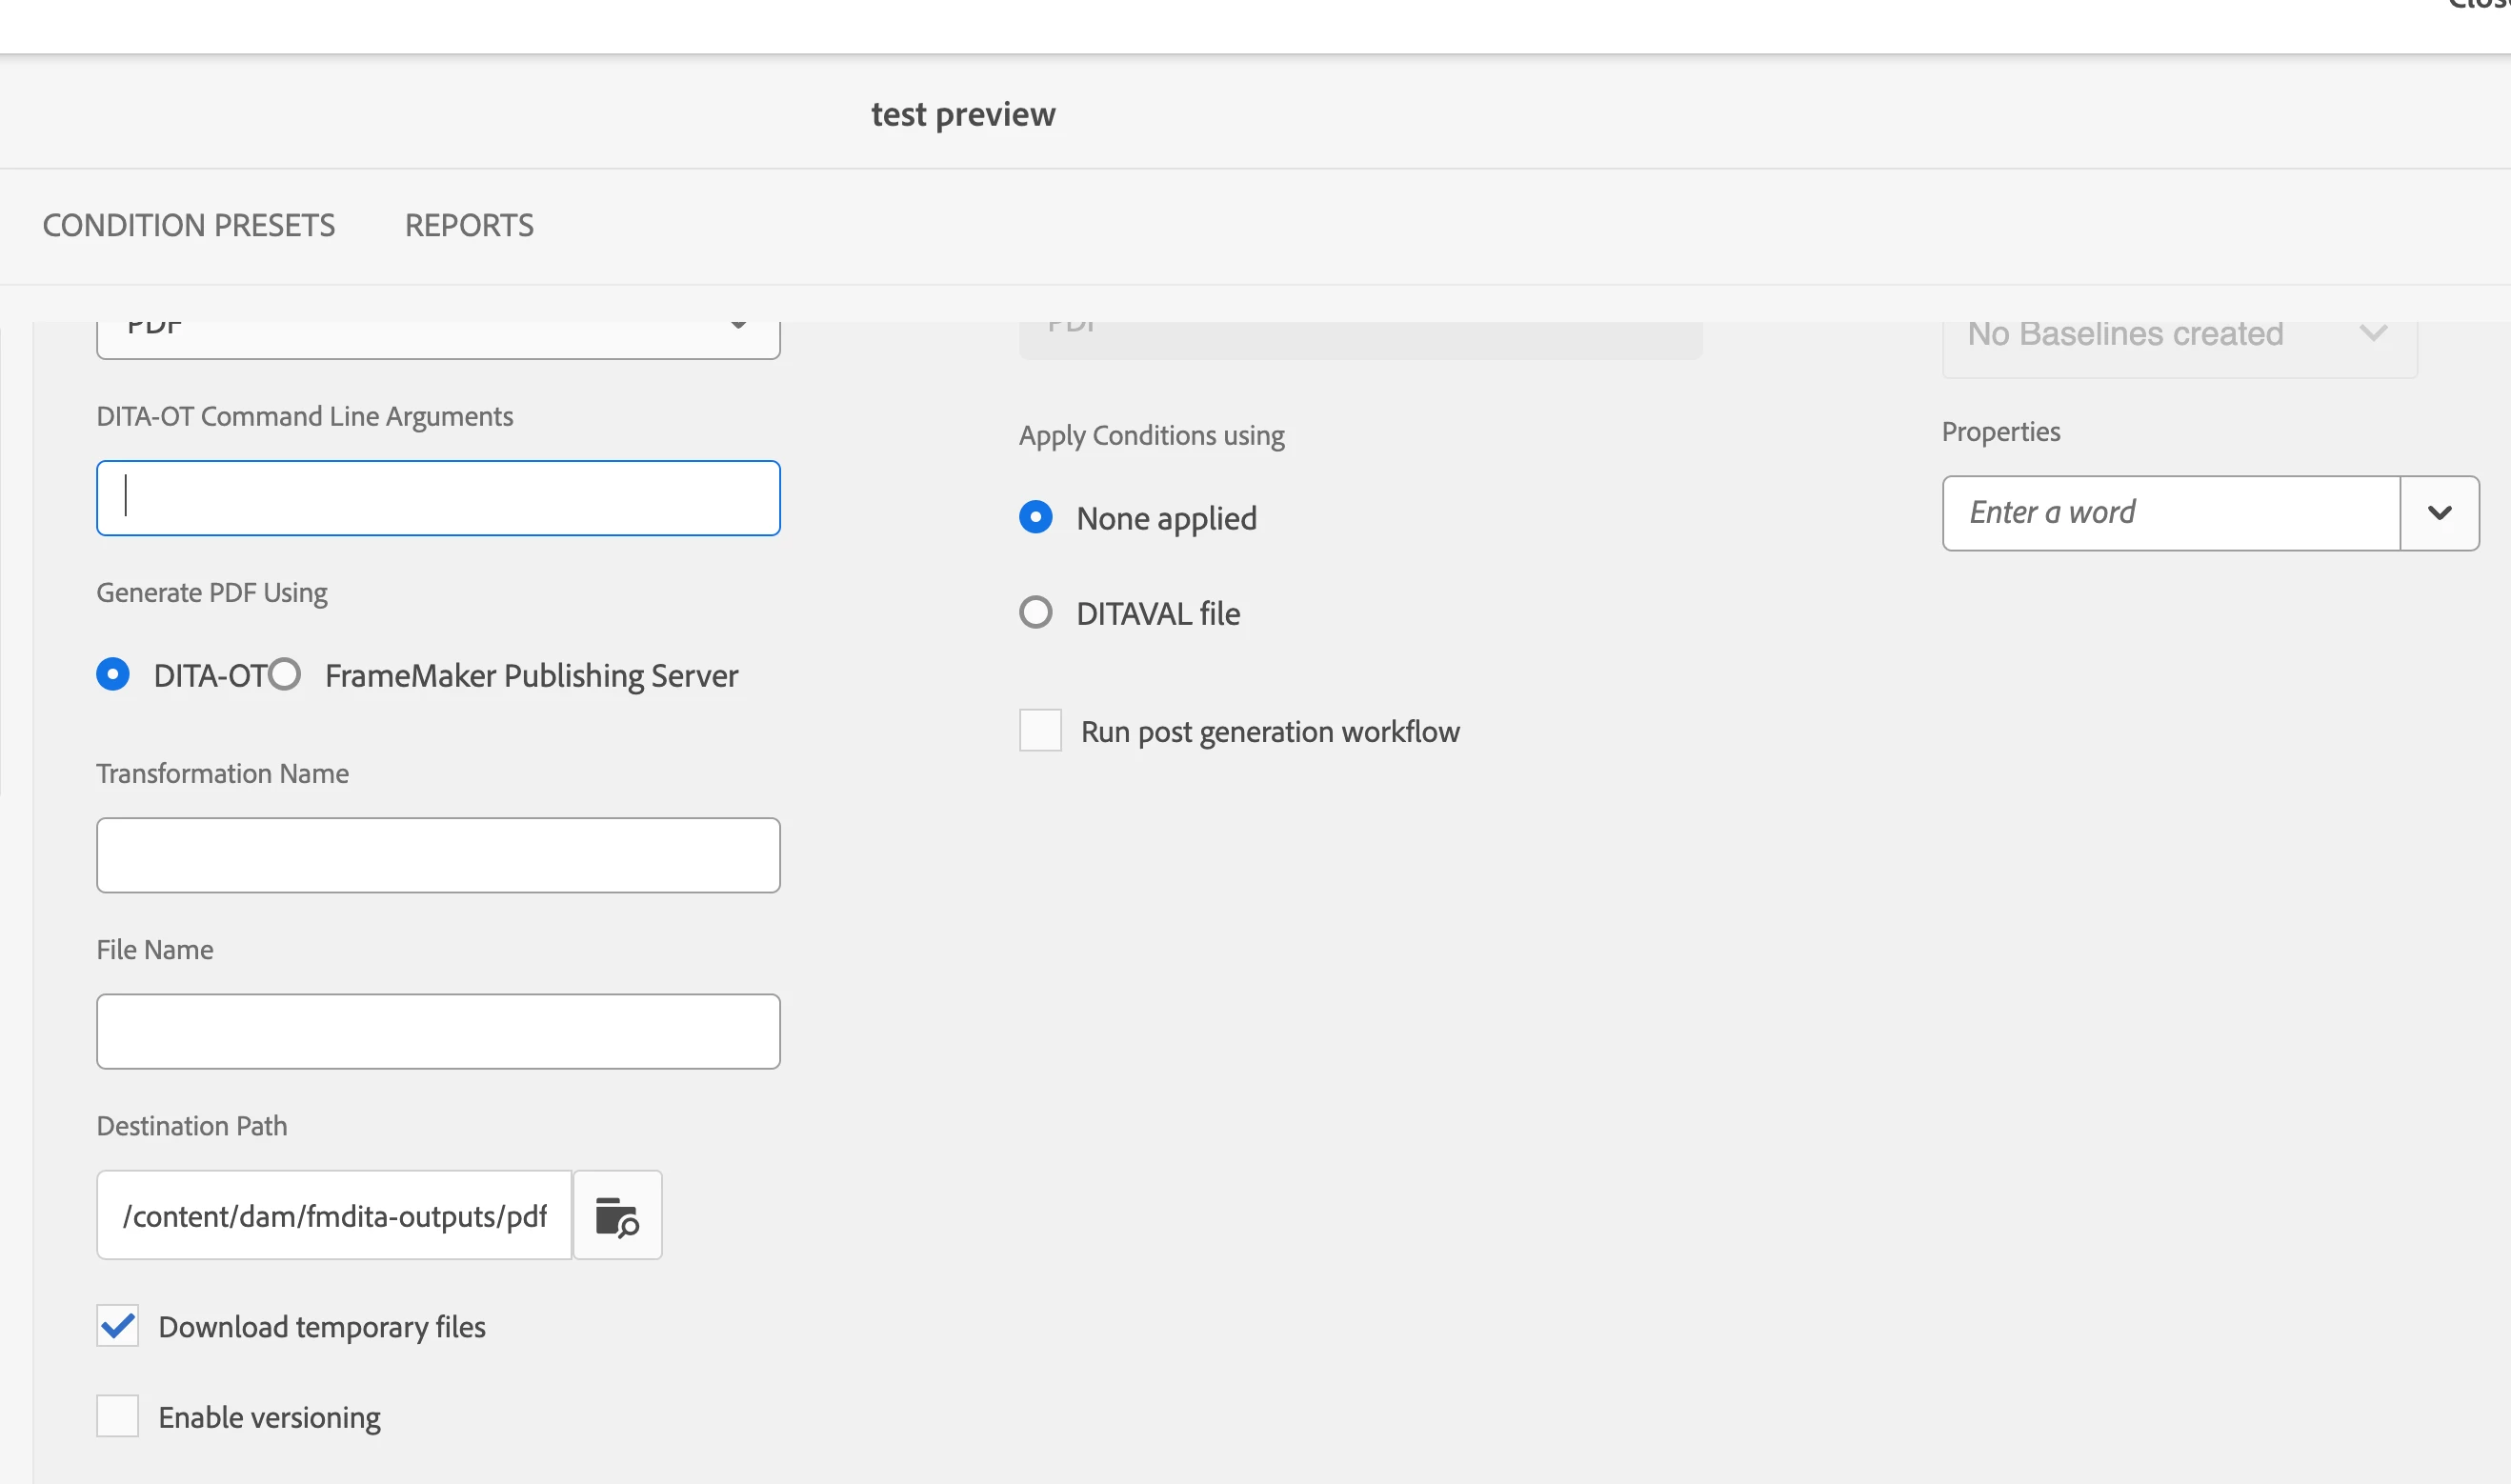Click the Destination Path text field
This screenshot has width=2511, height=1484.
click(x=334, y=1215)
